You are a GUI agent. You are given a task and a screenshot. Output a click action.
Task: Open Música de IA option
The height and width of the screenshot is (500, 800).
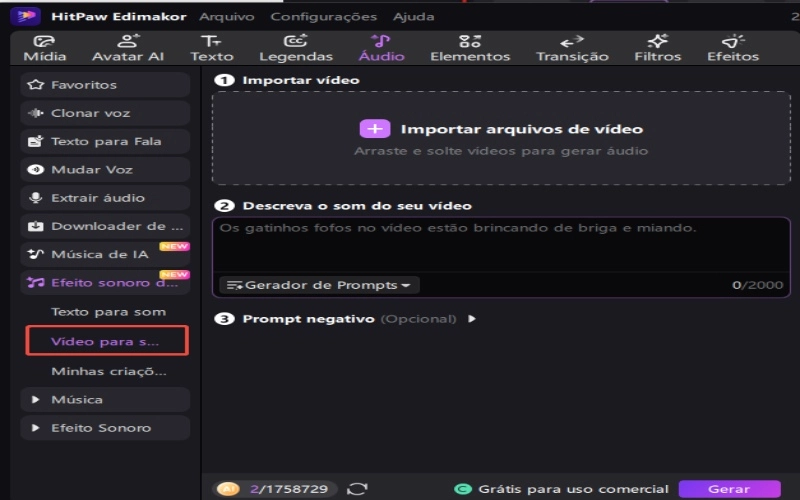pos(105,254)
